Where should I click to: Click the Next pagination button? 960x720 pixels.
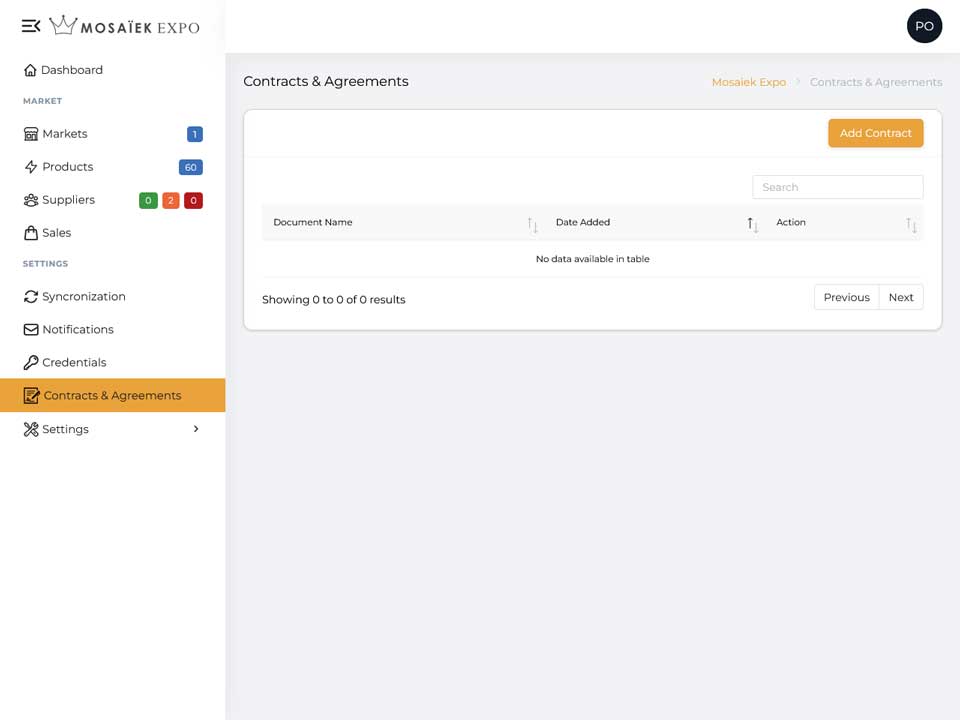tap(901, 298)
